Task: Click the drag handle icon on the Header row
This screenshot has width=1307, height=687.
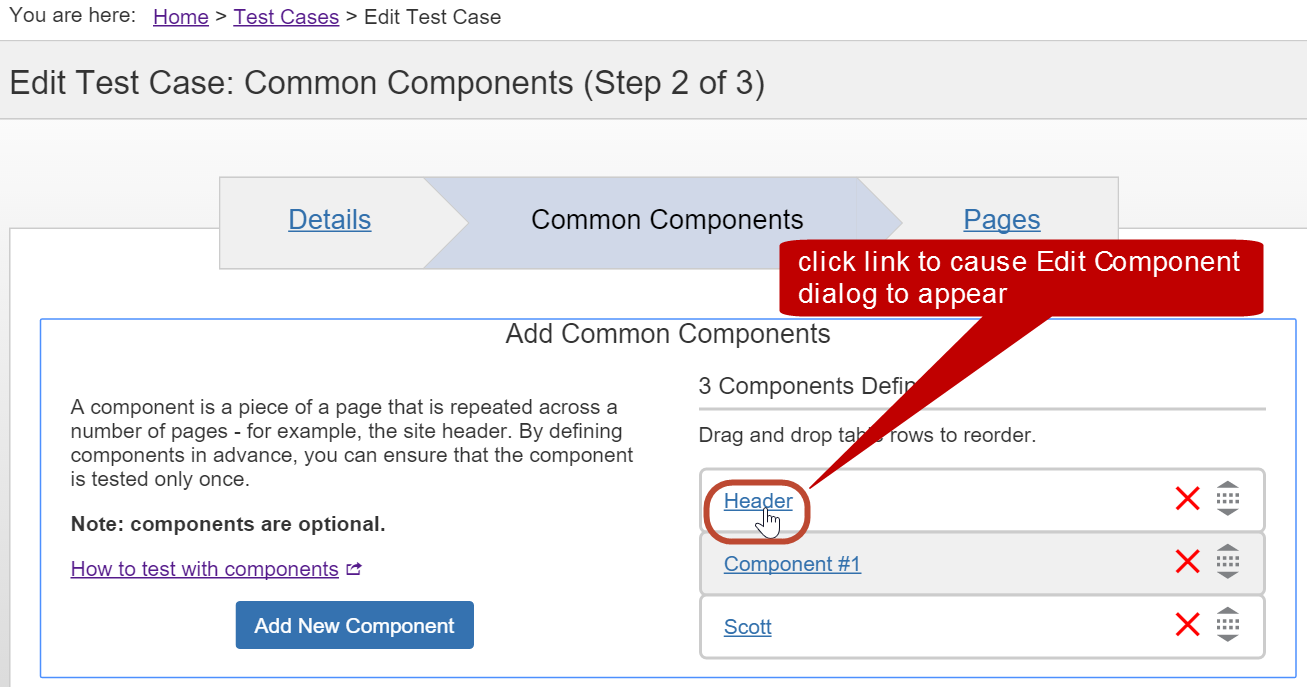Action: tap(1228, 499)
